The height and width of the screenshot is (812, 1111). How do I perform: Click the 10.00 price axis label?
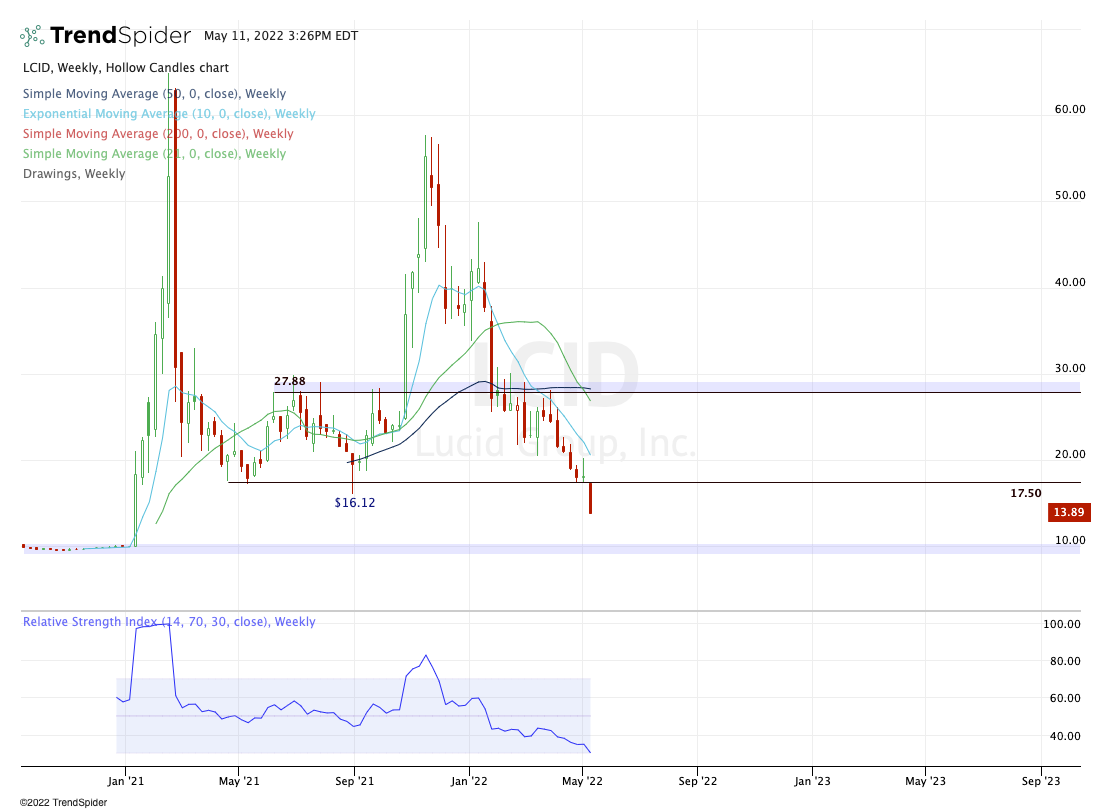pos(1070,540)
